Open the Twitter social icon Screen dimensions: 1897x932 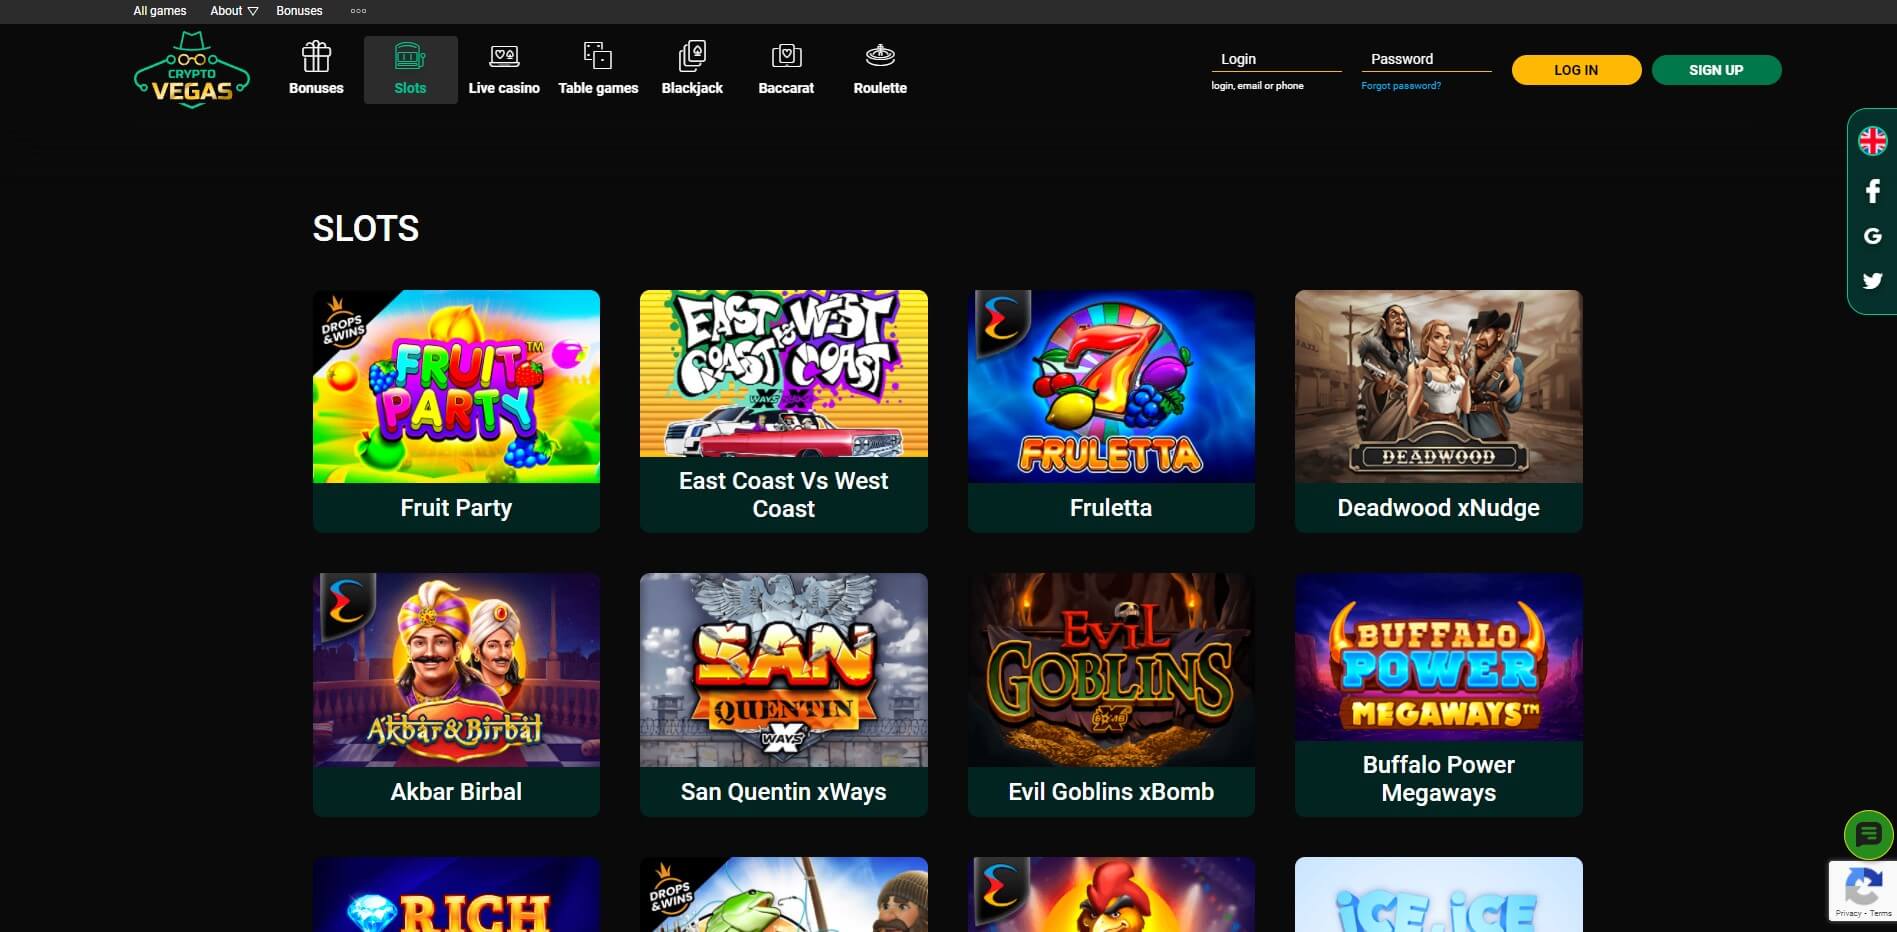pos(1873,281)
